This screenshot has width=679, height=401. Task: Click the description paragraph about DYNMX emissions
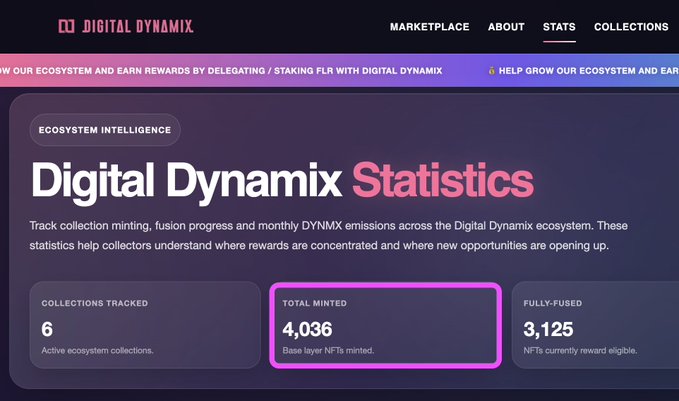tap(328, 236)
